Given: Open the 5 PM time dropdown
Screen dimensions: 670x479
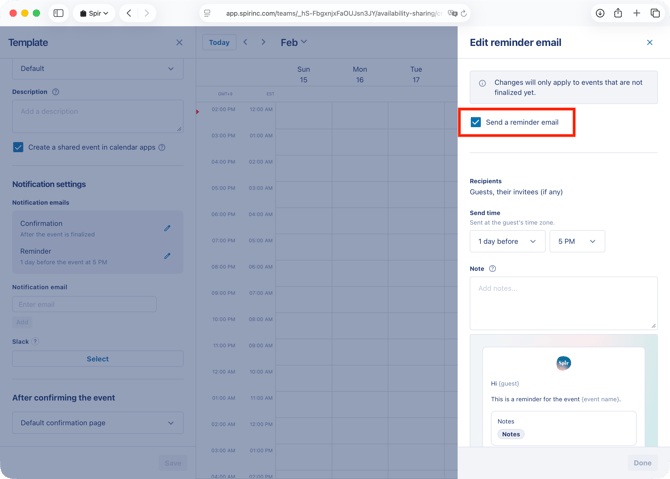Looking at the screenshot, I should 577,241.
